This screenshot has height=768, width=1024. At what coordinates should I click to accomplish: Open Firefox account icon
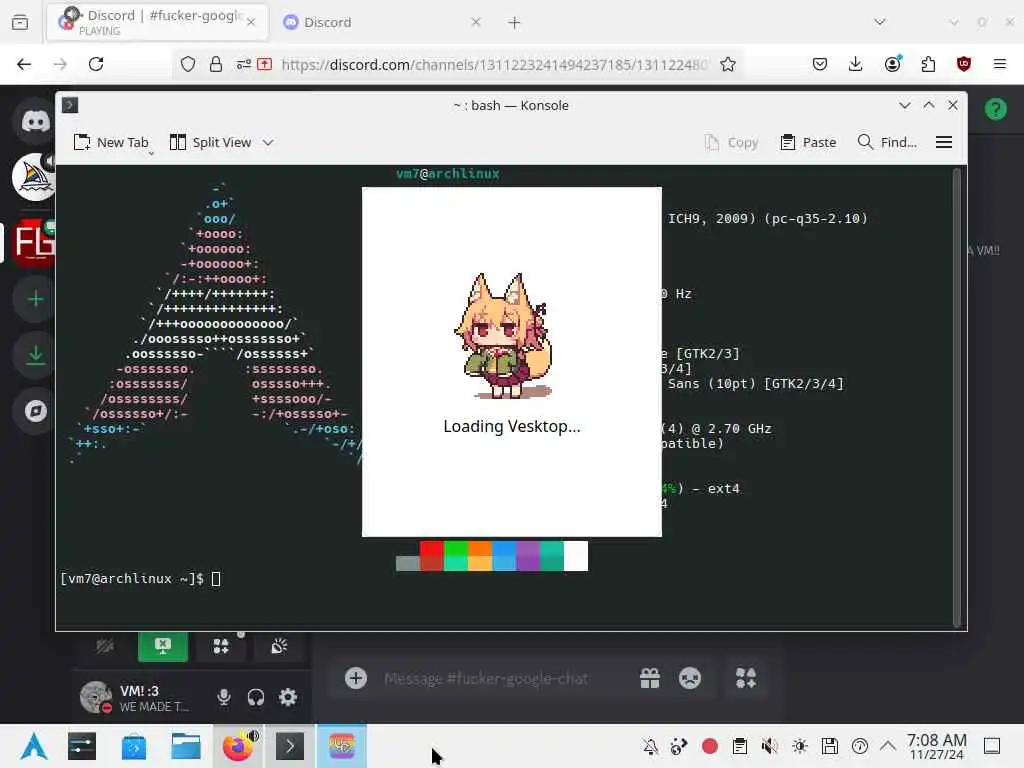pos(892,64)
